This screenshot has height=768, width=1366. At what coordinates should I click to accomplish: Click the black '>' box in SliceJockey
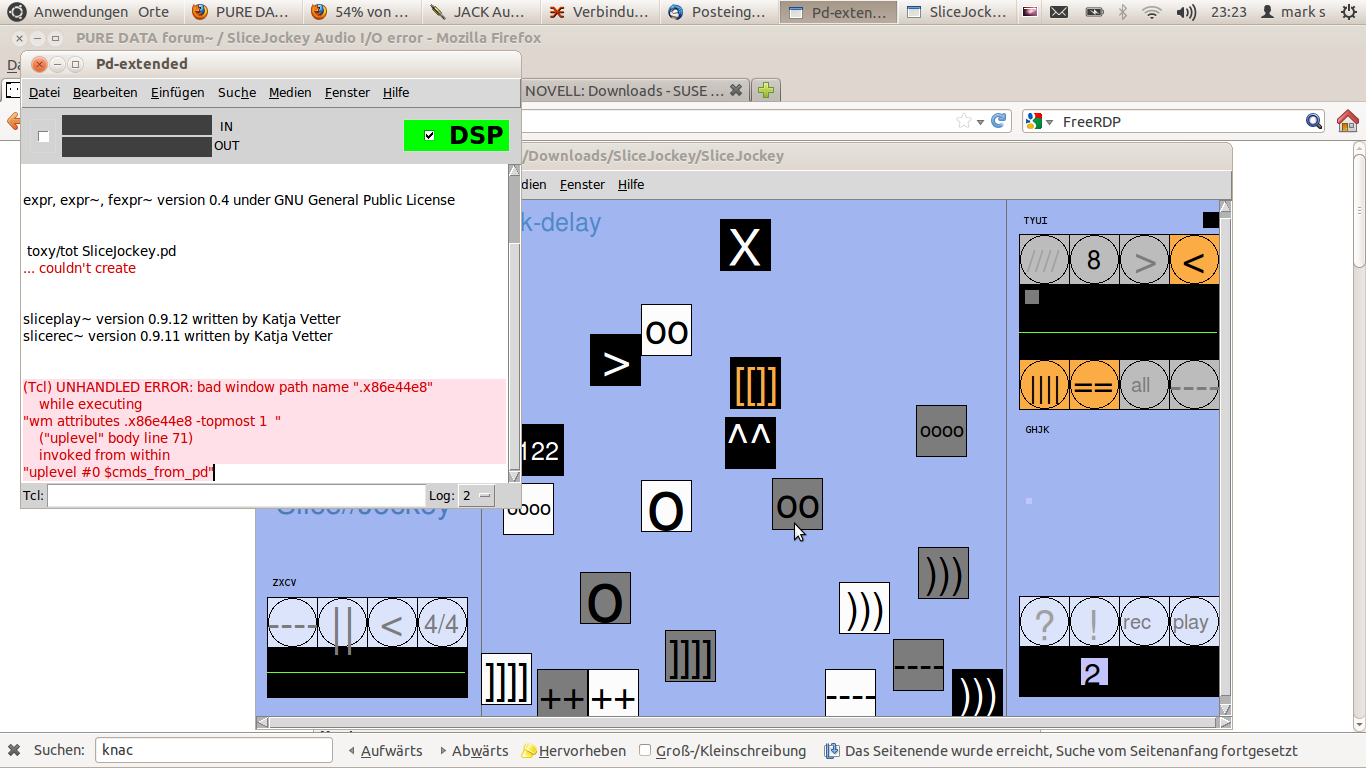pyautogui.click(x=615, y=360)
